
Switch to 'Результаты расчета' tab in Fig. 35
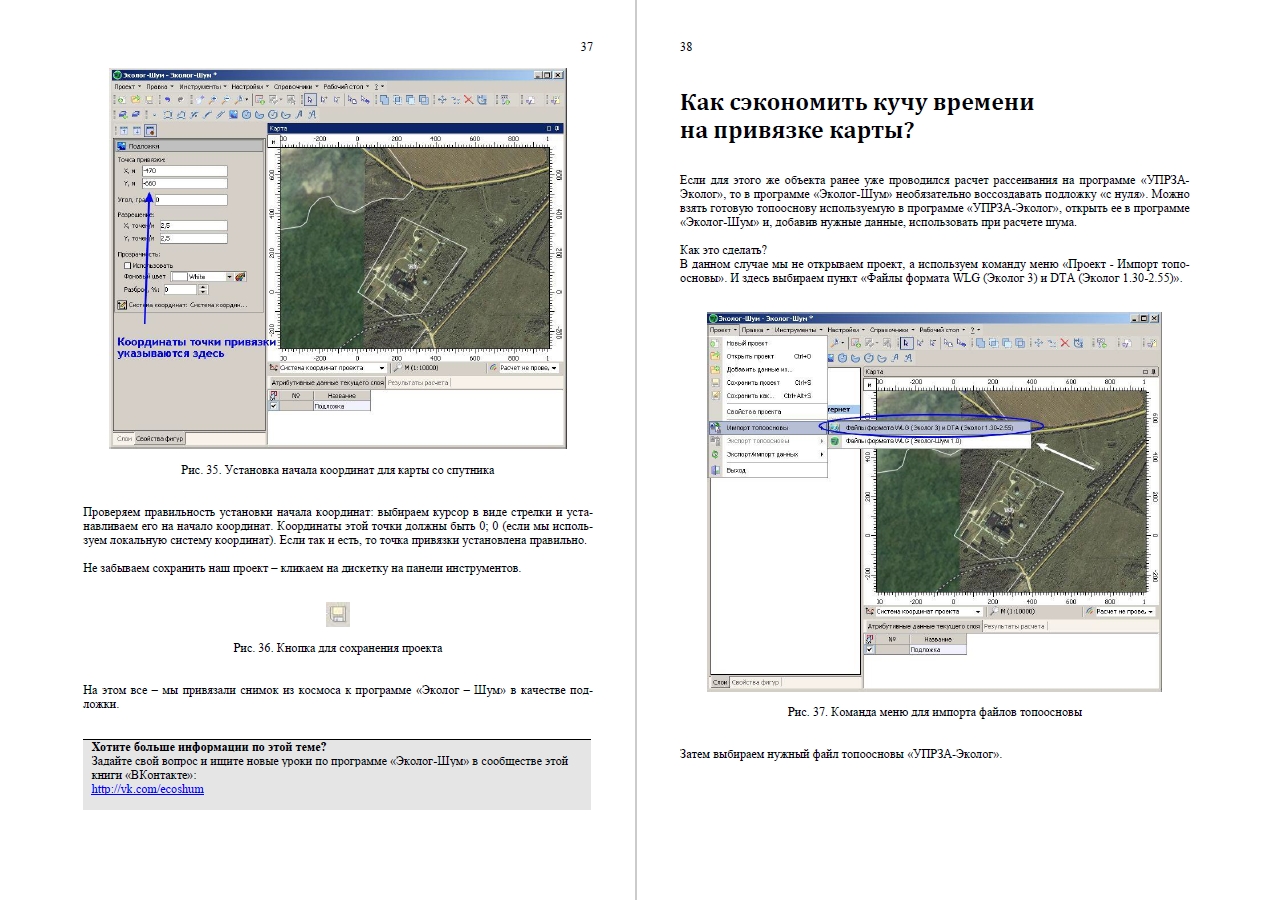point(418,382)
